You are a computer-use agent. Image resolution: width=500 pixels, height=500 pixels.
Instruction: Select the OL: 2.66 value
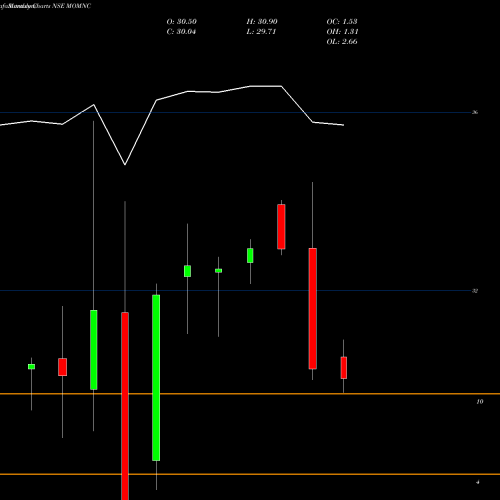coord(342,42)
